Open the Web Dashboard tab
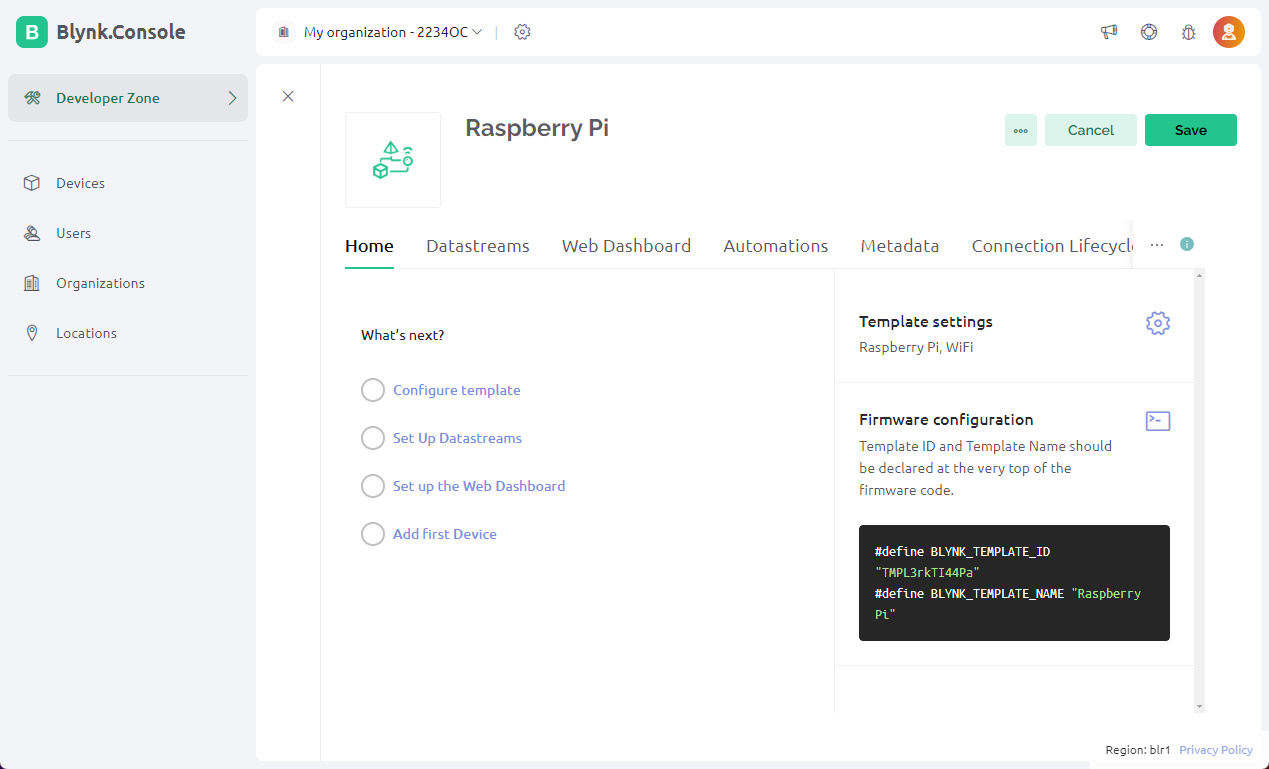1269x769 pixels. click(x=626, y=246)
